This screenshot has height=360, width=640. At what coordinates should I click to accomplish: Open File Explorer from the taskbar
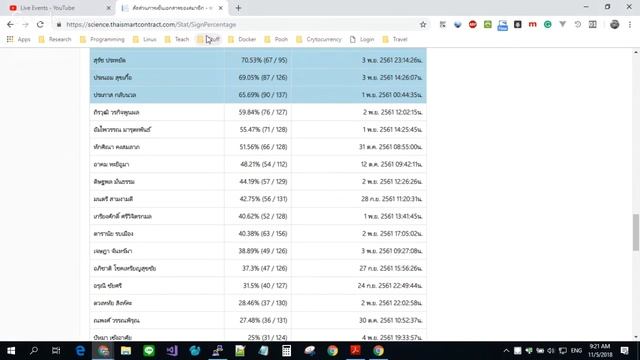[x=126, y=351]
